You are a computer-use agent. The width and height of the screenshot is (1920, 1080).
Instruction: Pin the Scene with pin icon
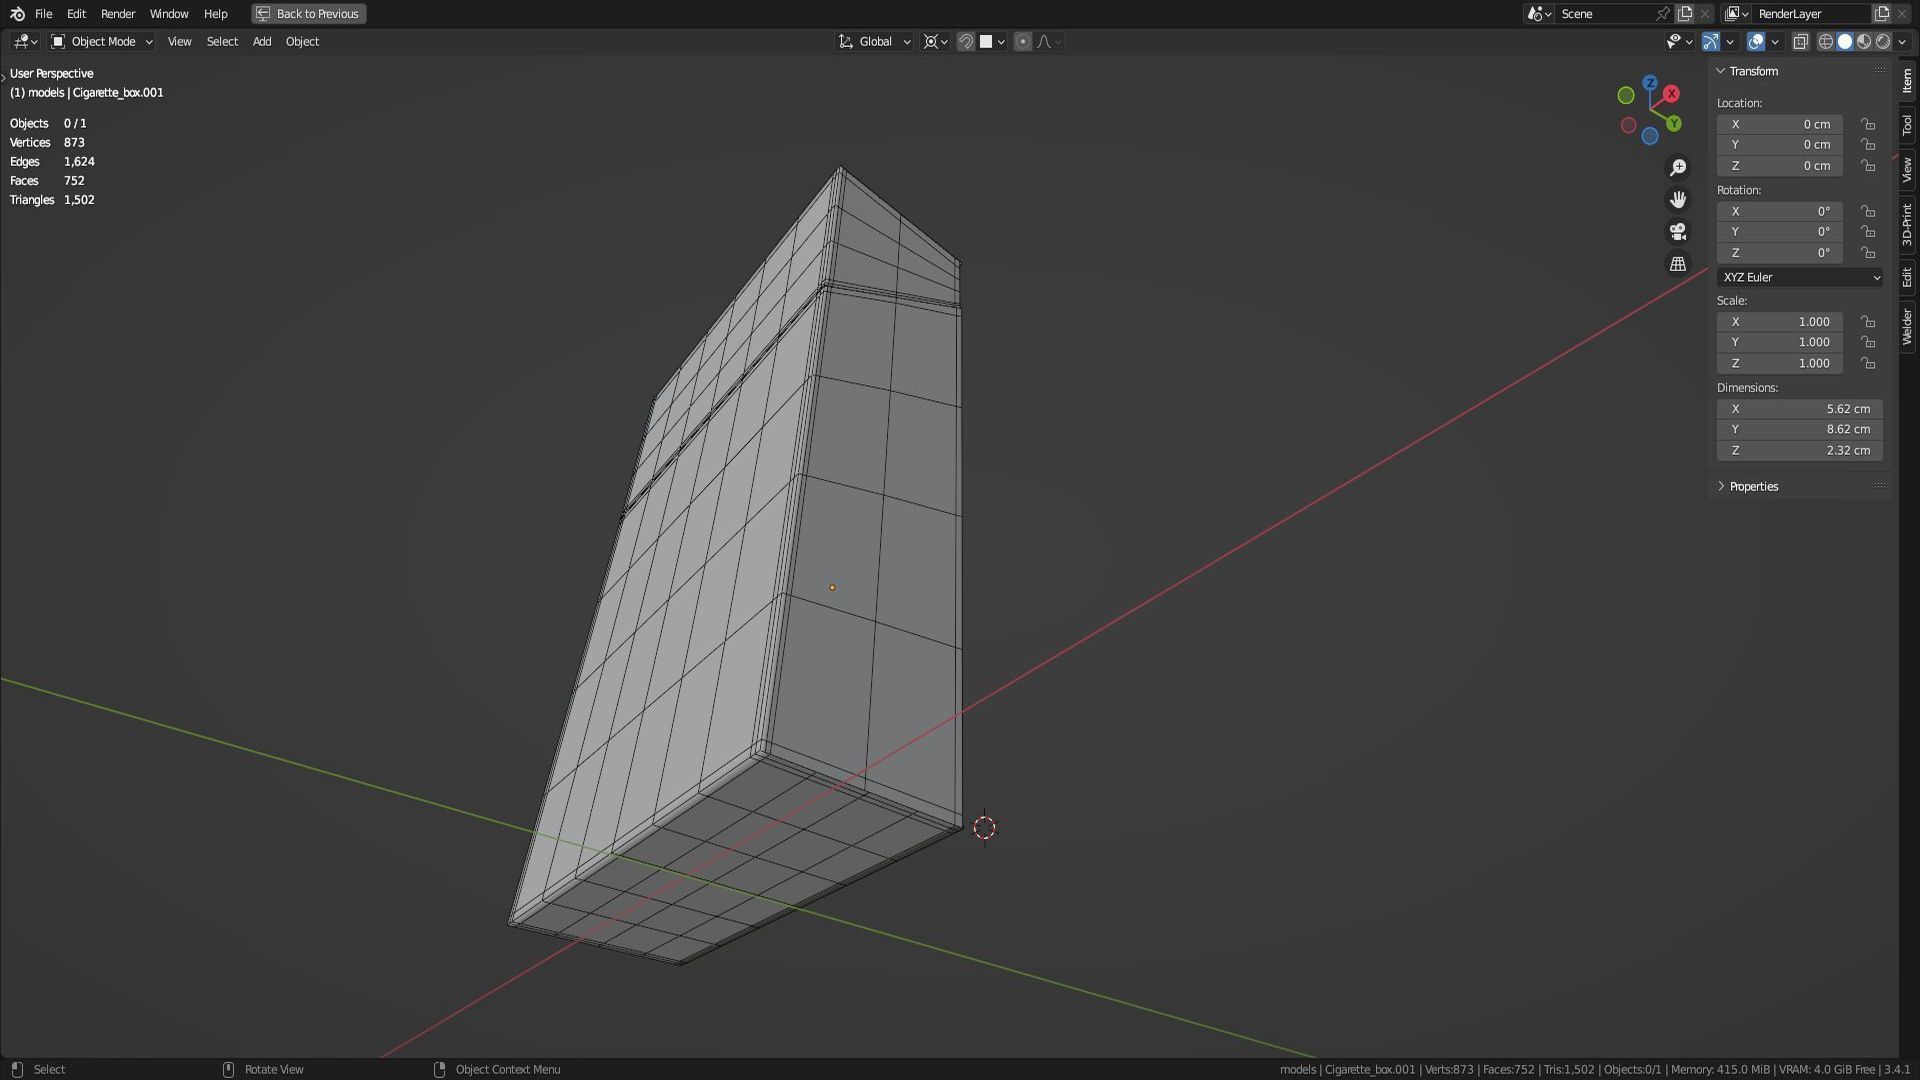pos(1662,14)
